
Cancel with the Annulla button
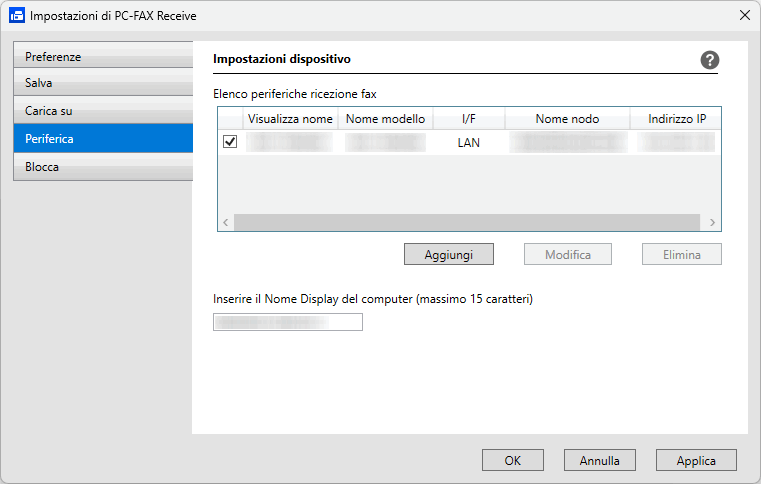click(x=599, y=461)
